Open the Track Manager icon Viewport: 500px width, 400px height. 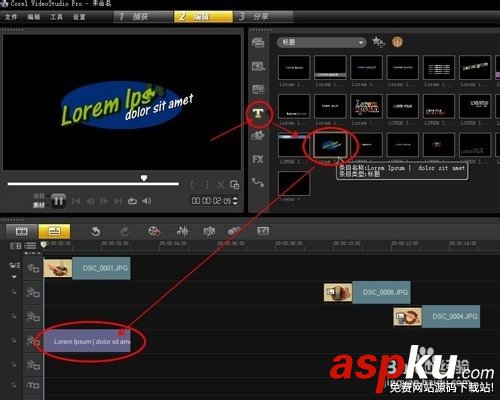pos(30,246)
